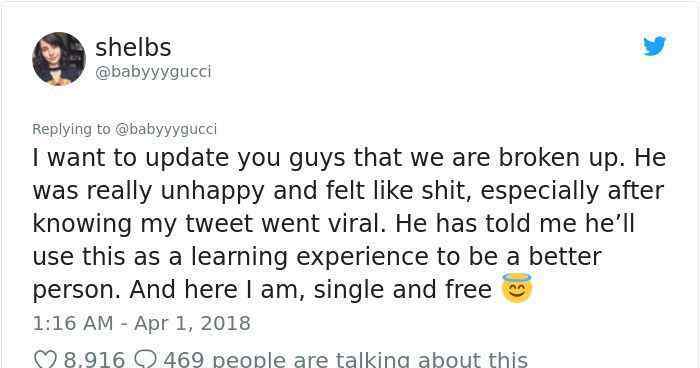Click the 'Replying to' label text
700x368 pixels.
(x=71, y=129)
